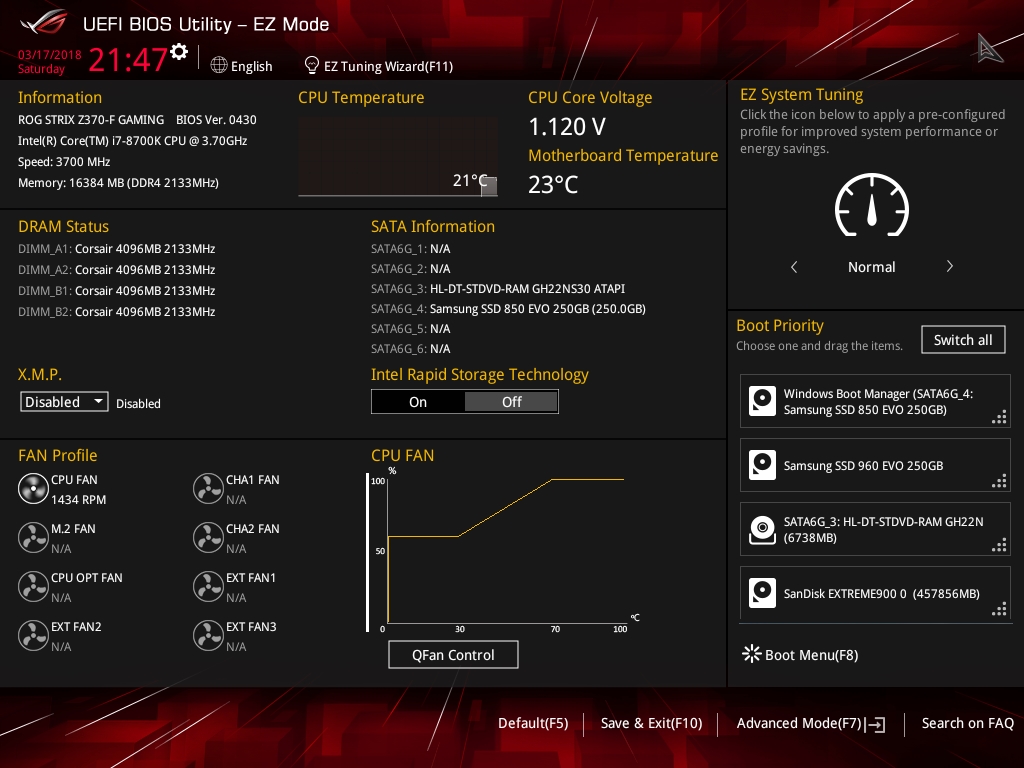1024x768 pixels.
Task: Click the 03/17/2018 Saturday date
Action: point(50,61)
